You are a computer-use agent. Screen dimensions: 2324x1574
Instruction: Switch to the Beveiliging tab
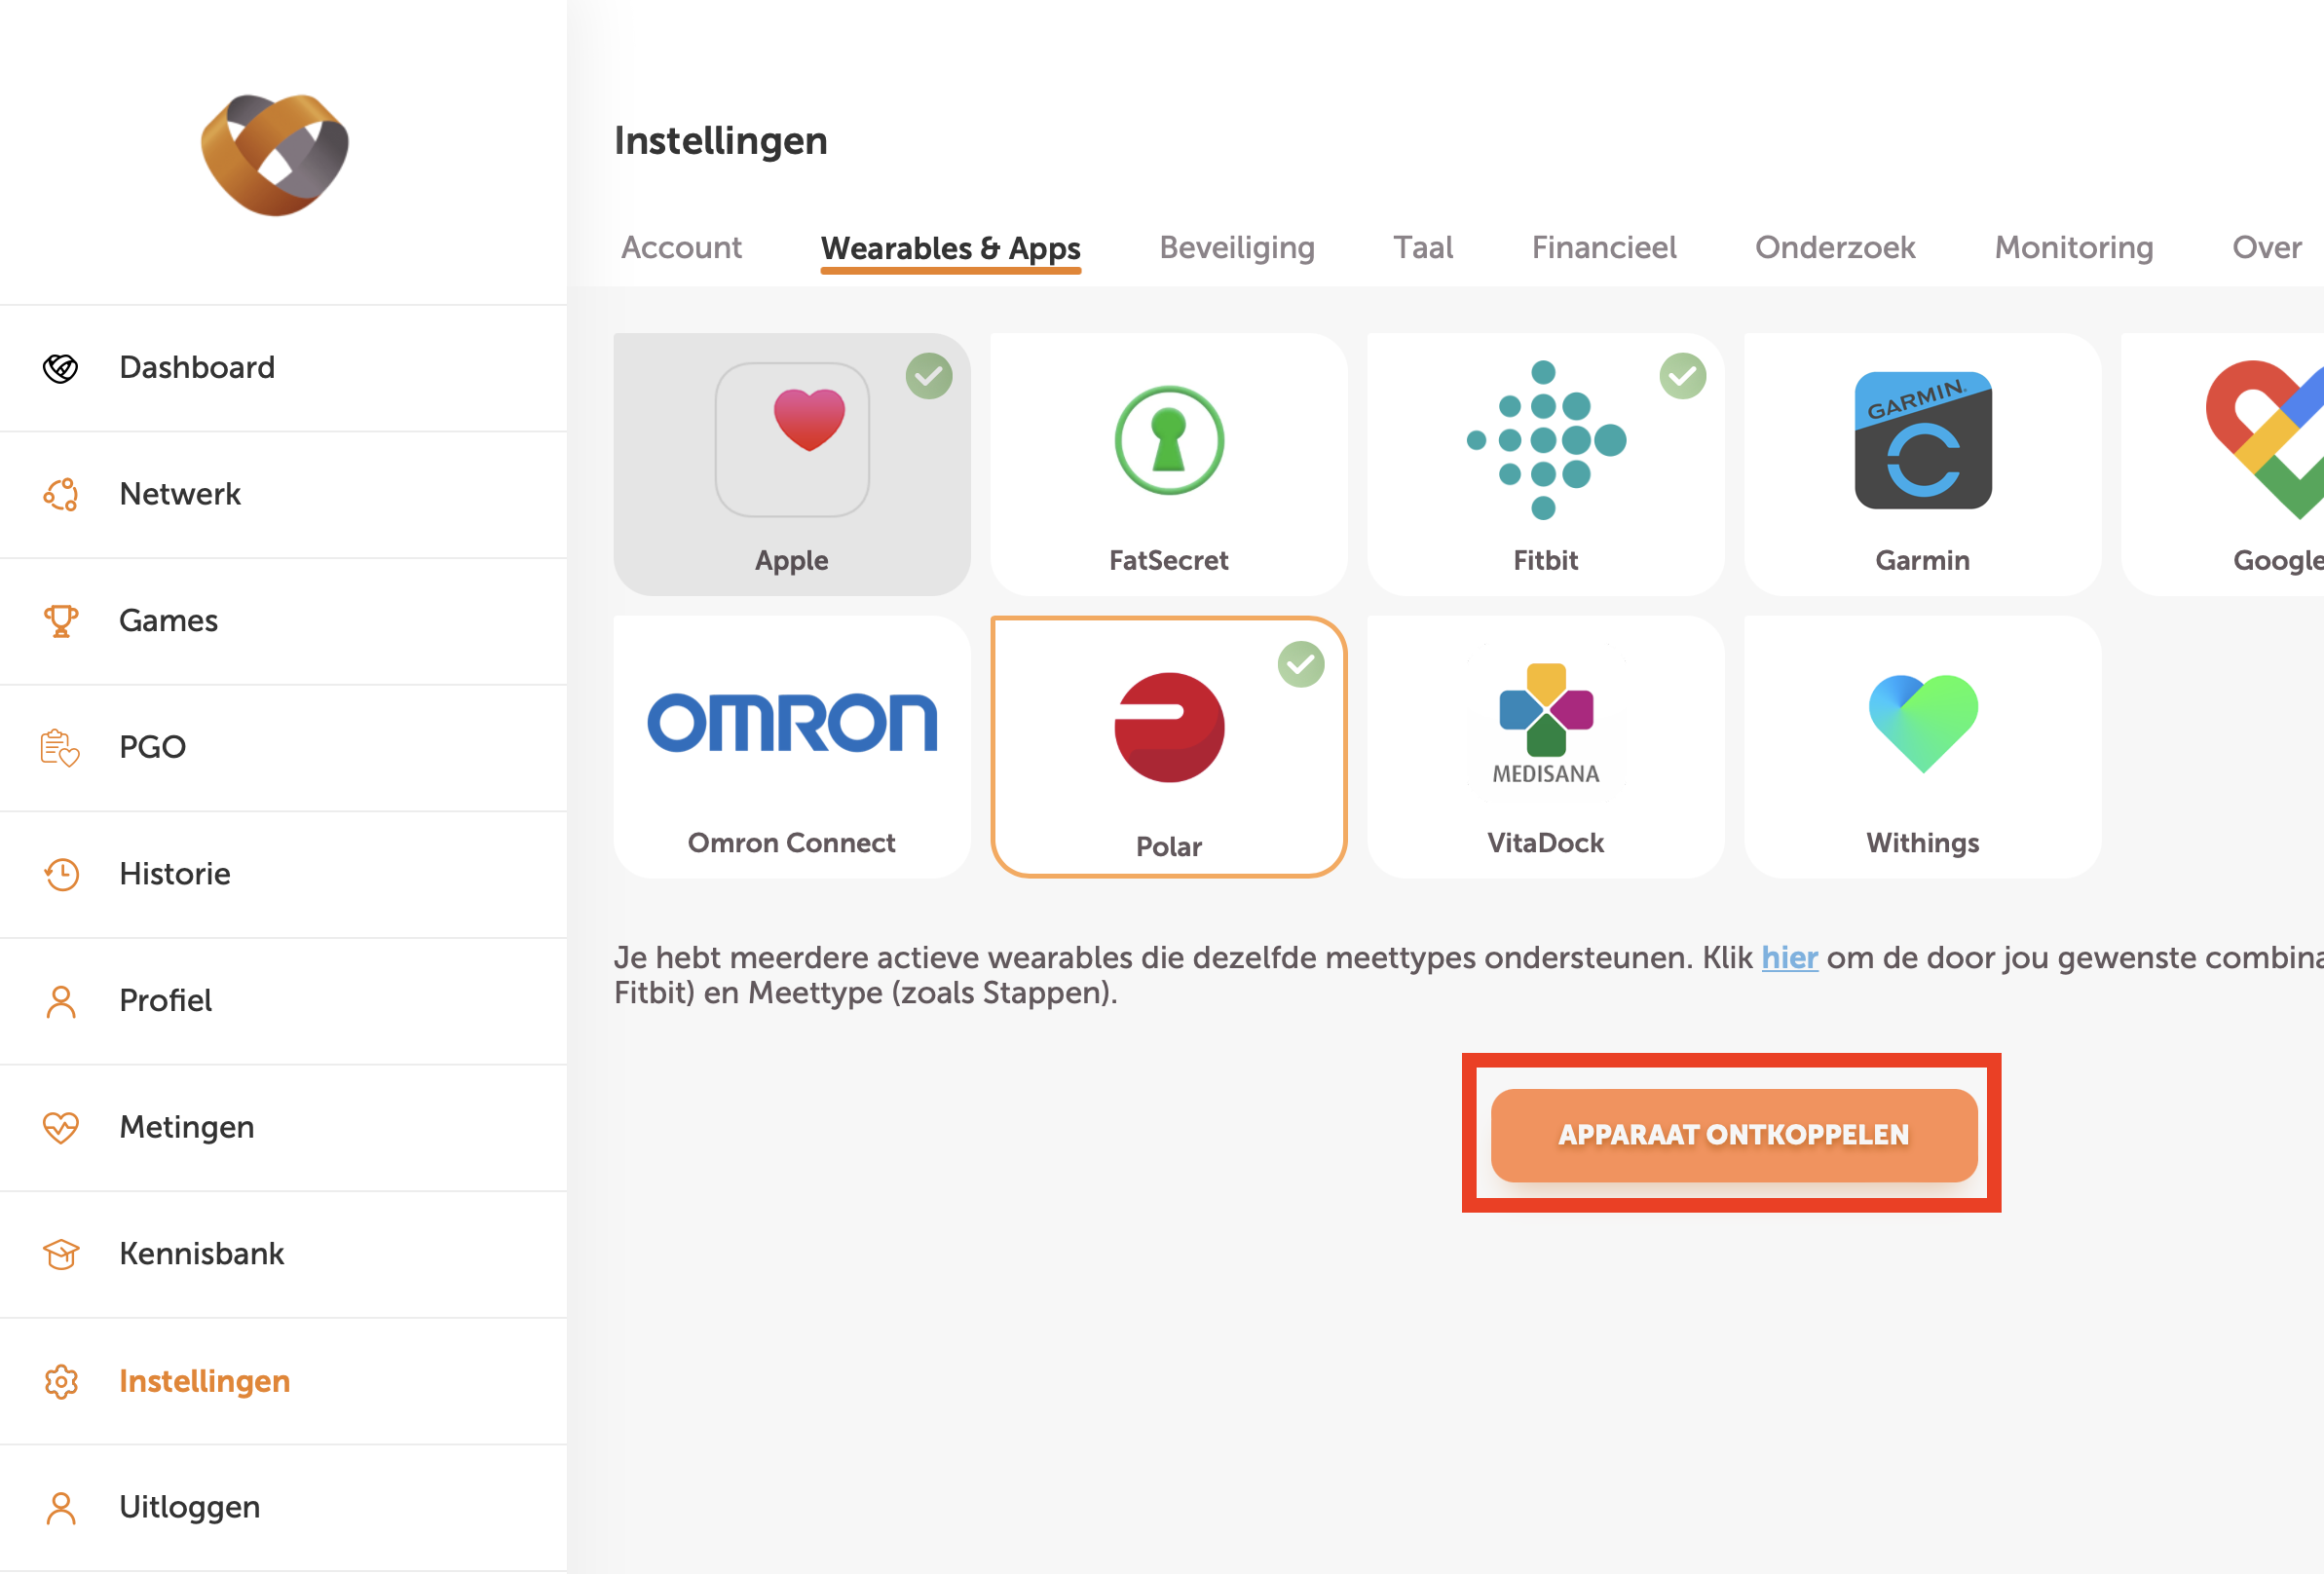pos(1237,247)
